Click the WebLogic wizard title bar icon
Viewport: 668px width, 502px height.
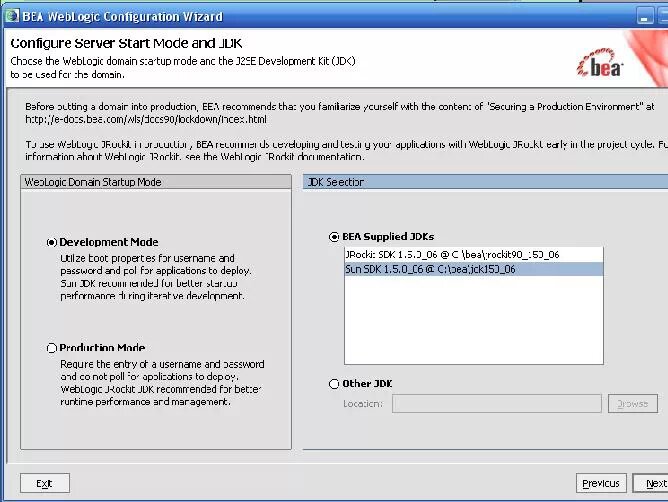click(12, 16)
